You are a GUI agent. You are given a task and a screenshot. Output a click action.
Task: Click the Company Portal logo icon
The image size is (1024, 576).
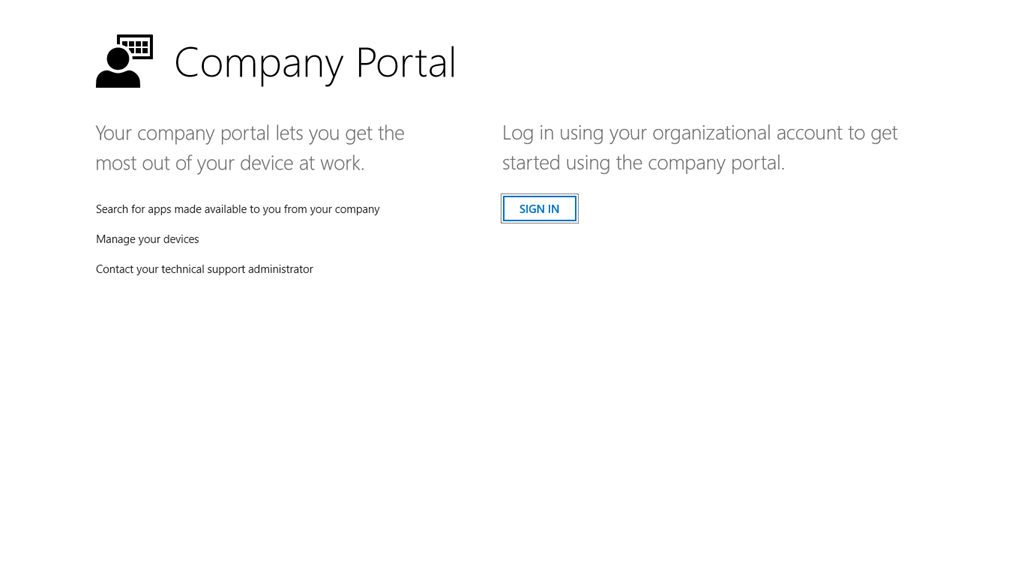[124, 61]
